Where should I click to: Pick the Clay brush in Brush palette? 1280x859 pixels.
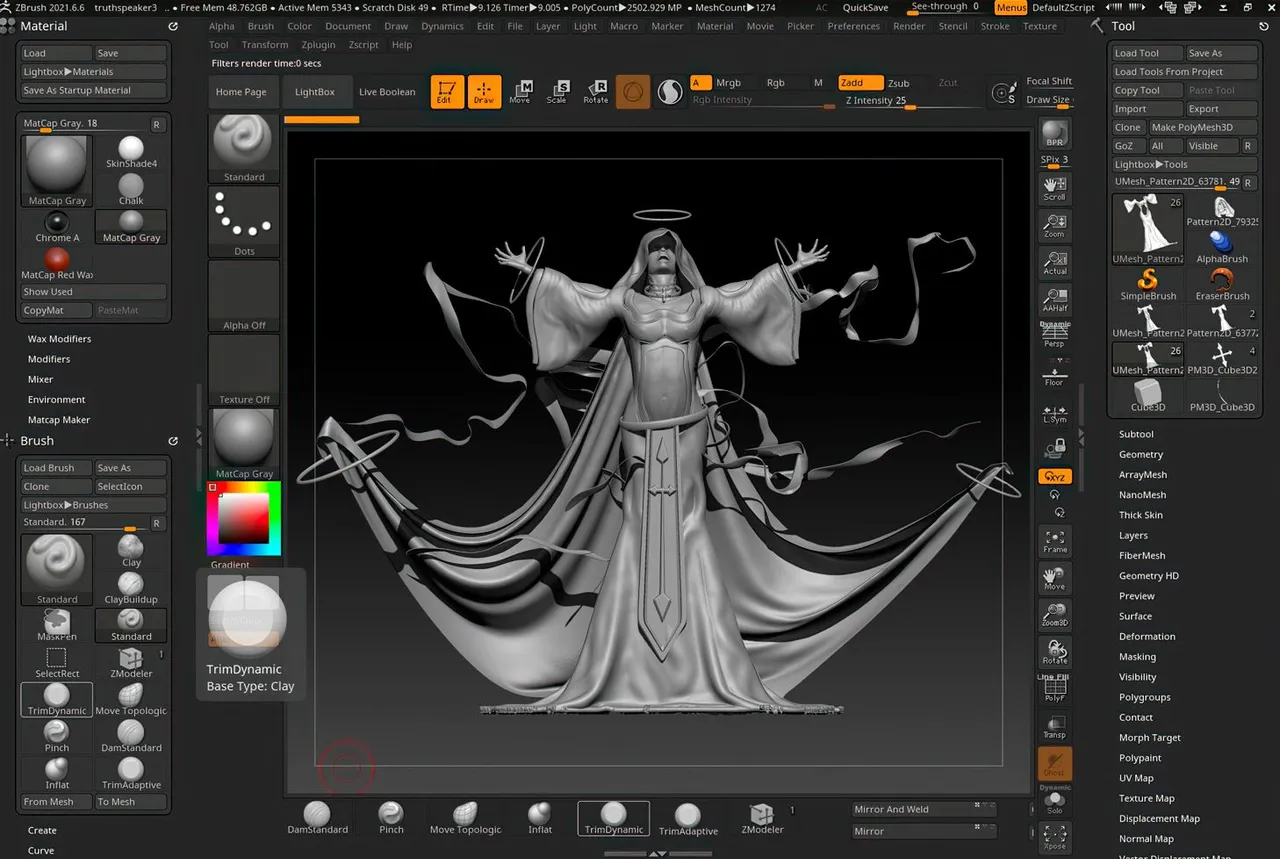point(131,551)
